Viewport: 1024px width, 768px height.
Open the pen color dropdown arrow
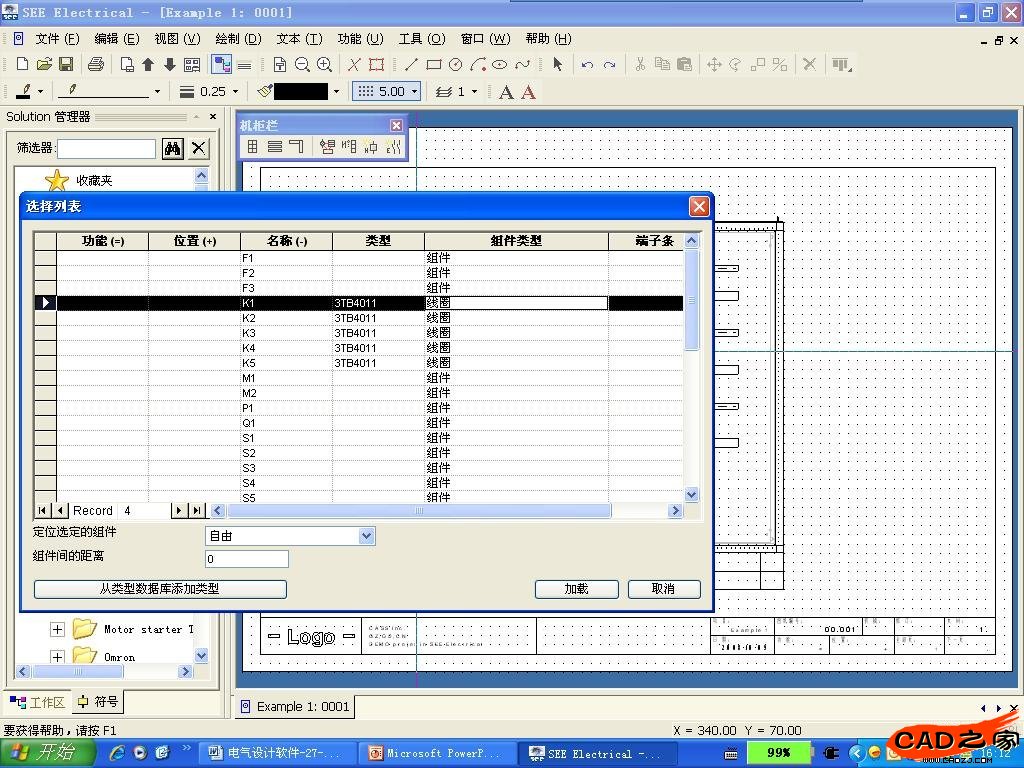click(x=40, y=92)
